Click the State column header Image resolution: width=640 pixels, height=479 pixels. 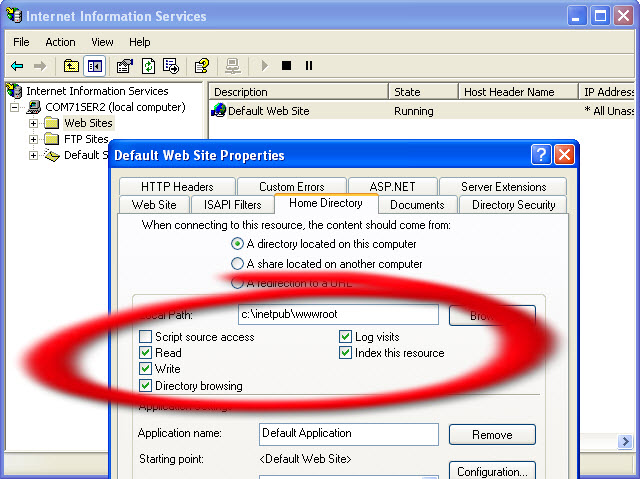point(424,92)
